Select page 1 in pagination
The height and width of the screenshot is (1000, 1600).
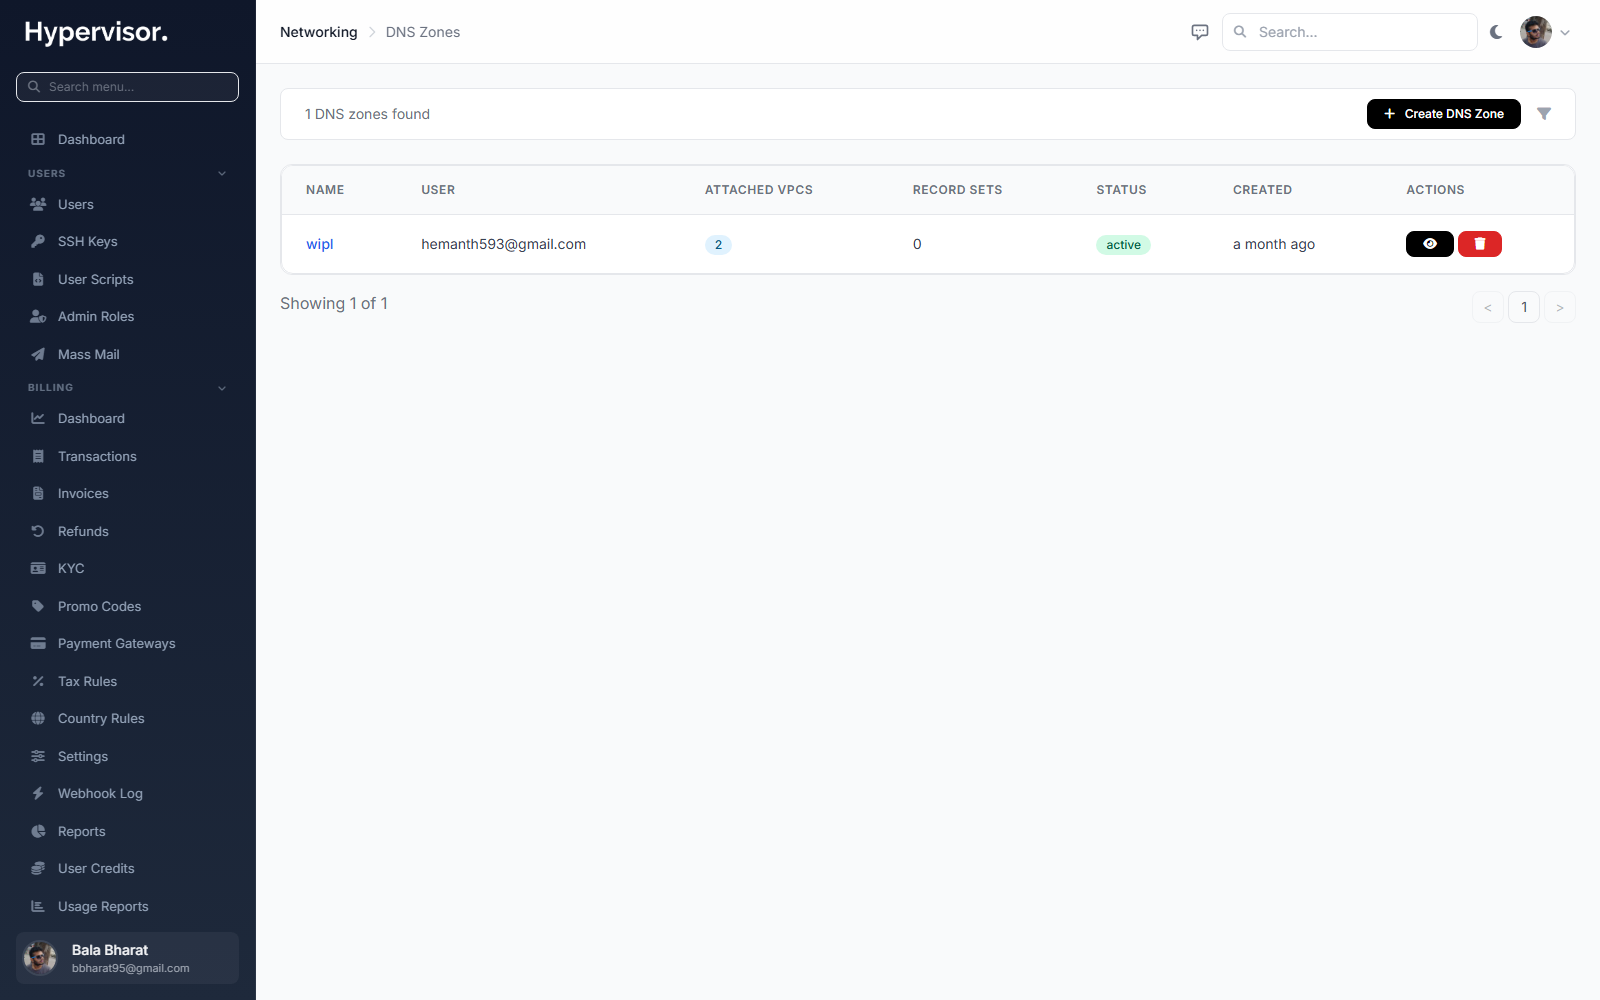(1523, 307)
